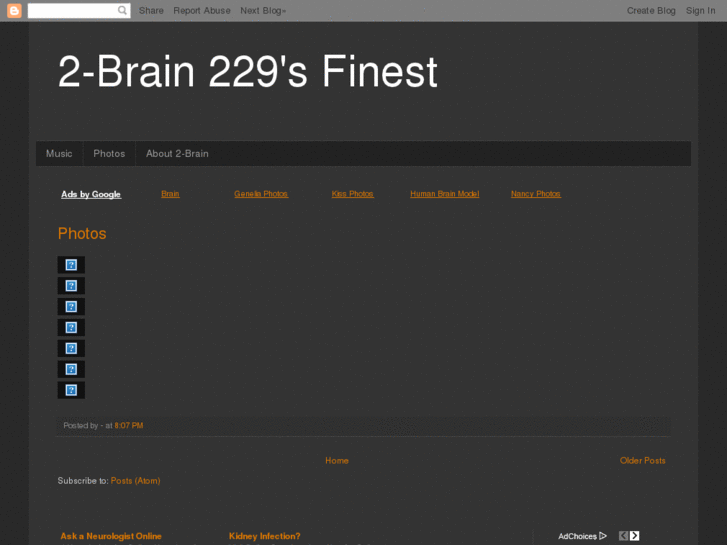
Task: Open the Nancy Photos ad link
Action: coord(536,194)
